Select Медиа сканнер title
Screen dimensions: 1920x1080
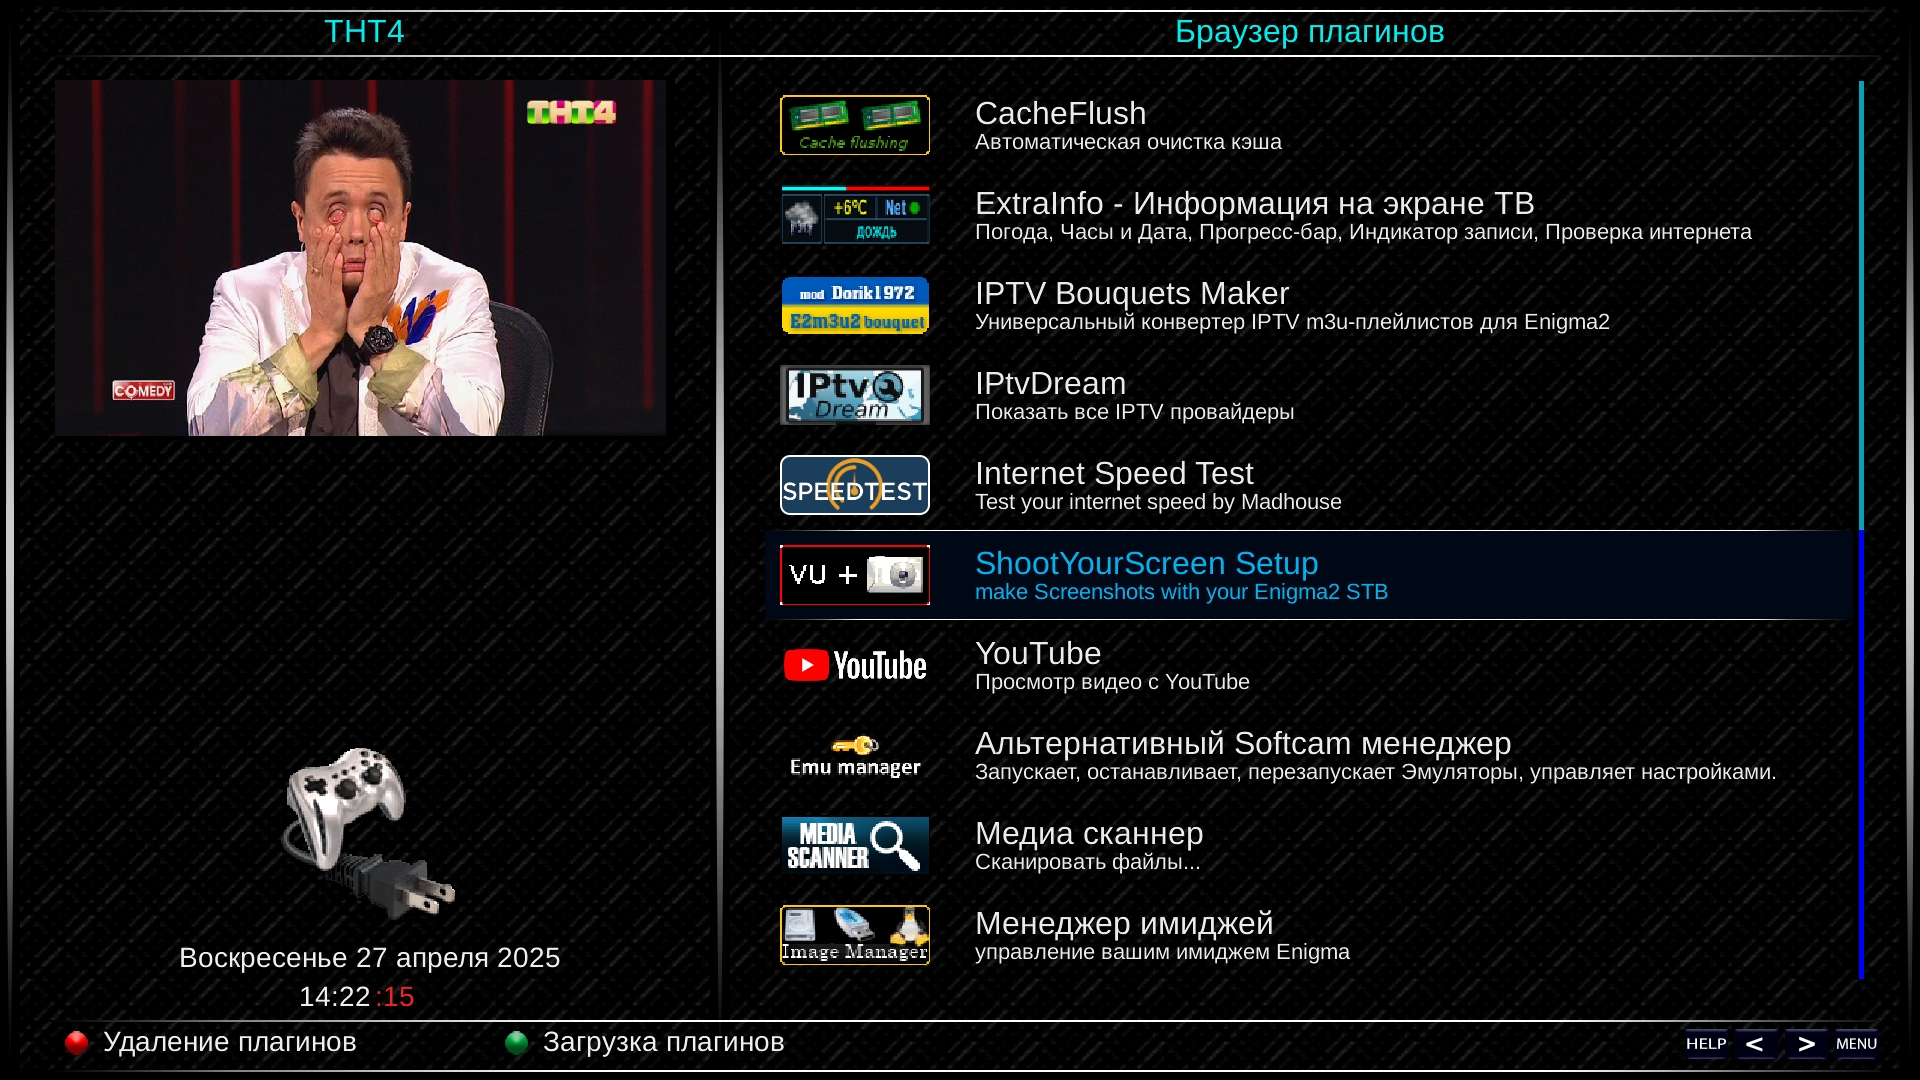1089,833
